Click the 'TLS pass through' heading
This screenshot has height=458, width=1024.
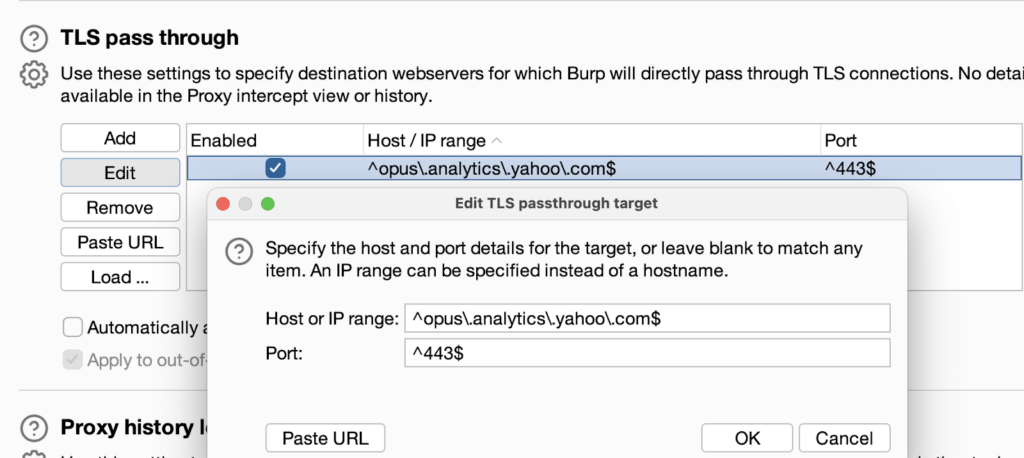pos(150,38)
